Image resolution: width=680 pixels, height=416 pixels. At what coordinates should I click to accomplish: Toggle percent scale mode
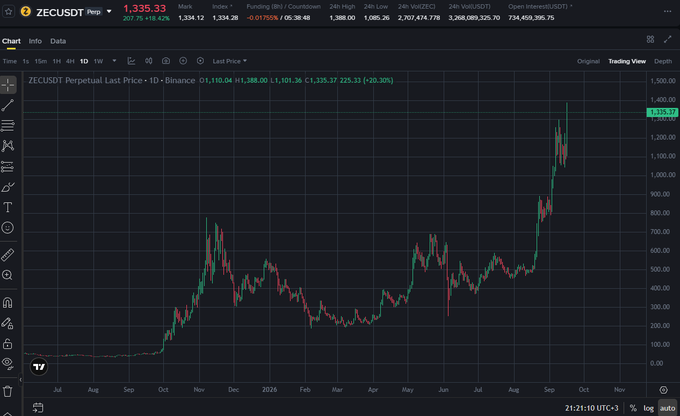(x=633, y=408)
